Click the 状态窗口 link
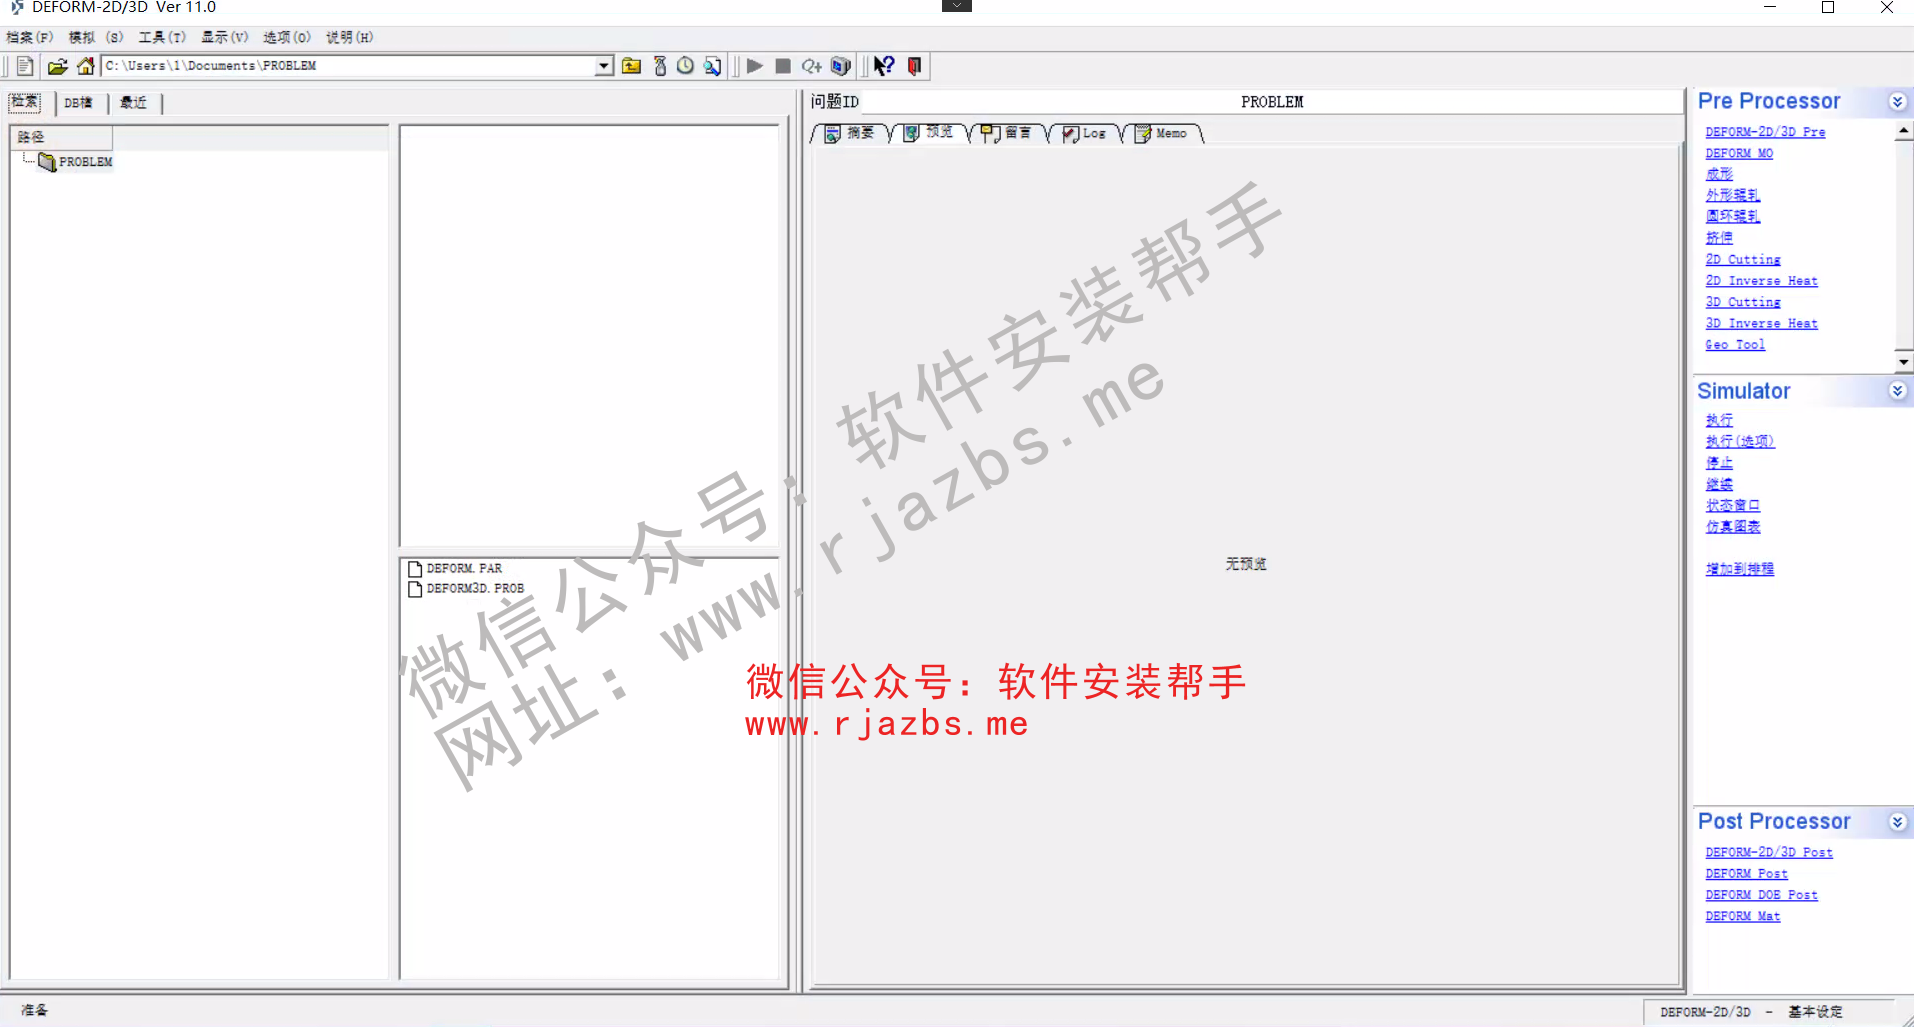The width and height of the screenshot is (1914, 1027). click(1732, 505)
